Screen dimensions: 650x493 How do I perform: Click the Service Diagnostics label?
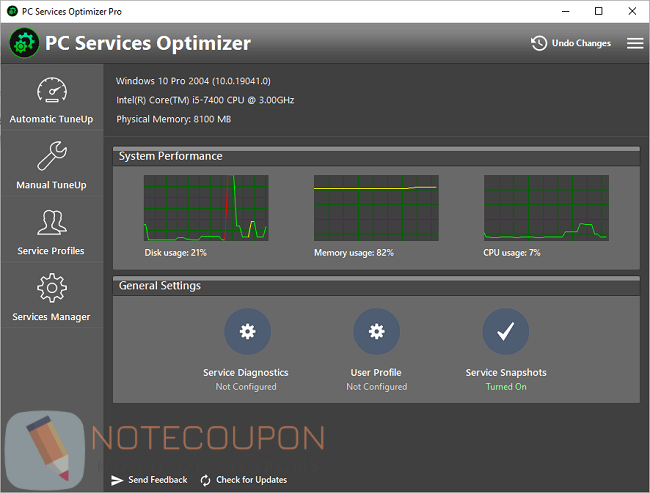coord(246,372)
